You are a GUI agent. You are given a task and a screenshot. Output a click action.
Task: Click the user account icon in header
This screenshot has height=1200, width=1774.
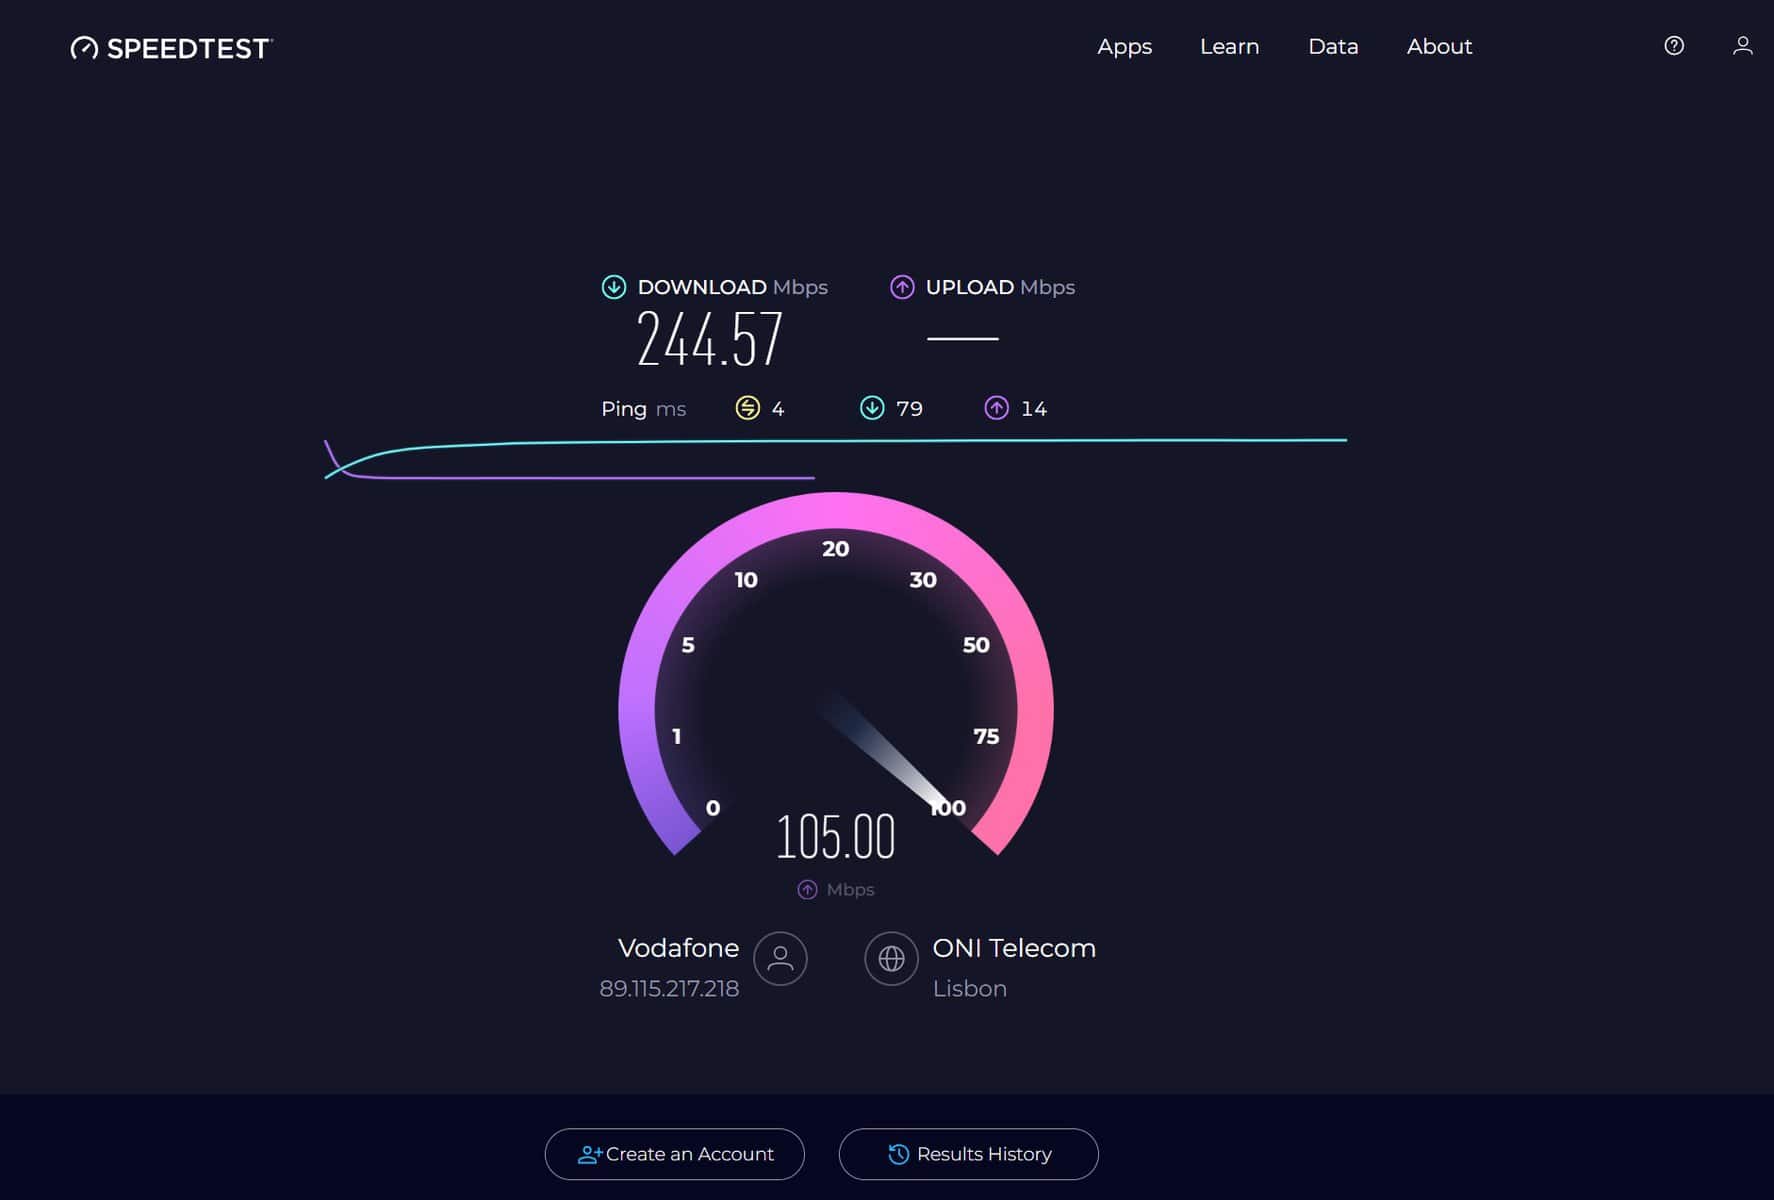point(1742,46)
